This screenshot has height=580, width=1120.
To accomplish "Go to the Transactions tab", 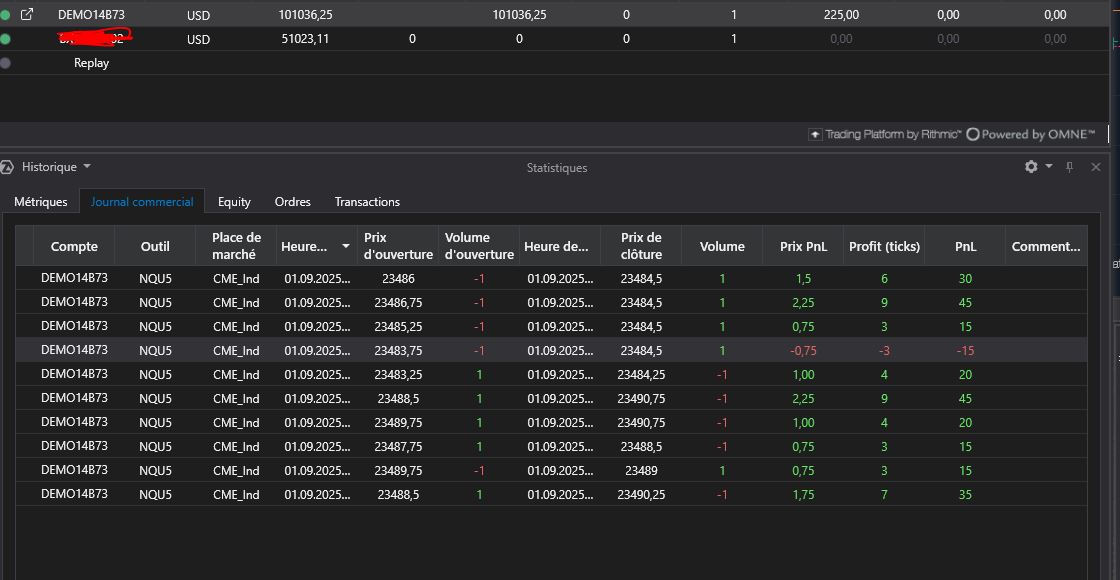I will click(367, 202).
